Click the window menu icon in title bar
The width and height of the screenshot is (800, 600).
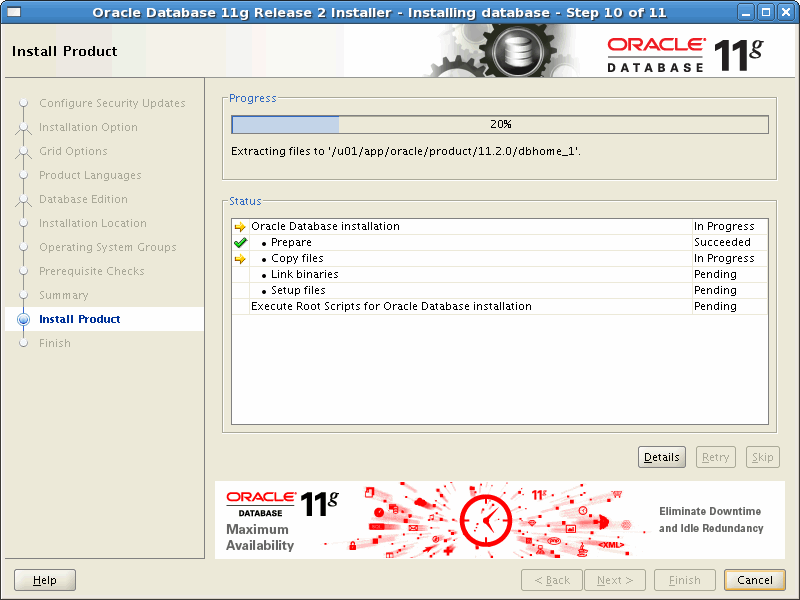pyautogui.click(x=14, y=12)
